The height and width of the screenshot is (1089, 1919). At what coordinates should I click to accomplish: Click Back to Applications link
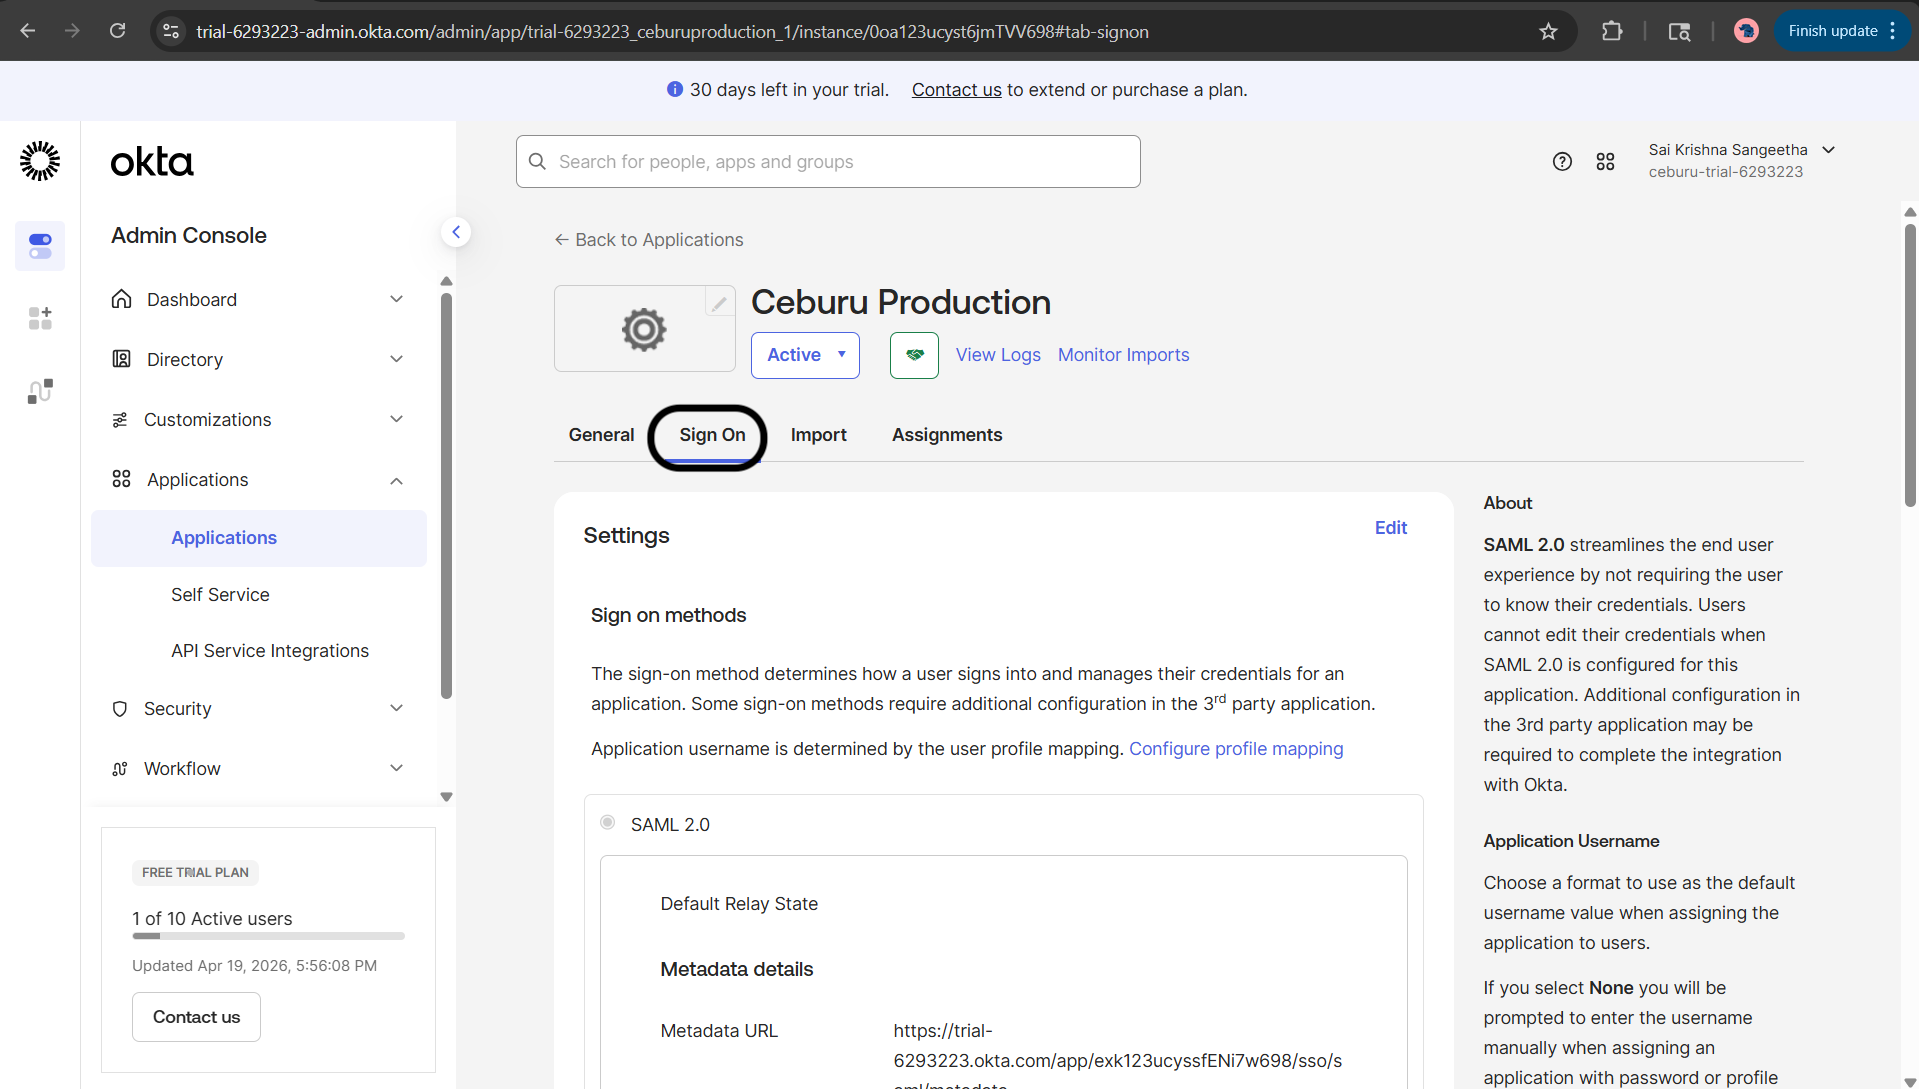click(649, 240)
